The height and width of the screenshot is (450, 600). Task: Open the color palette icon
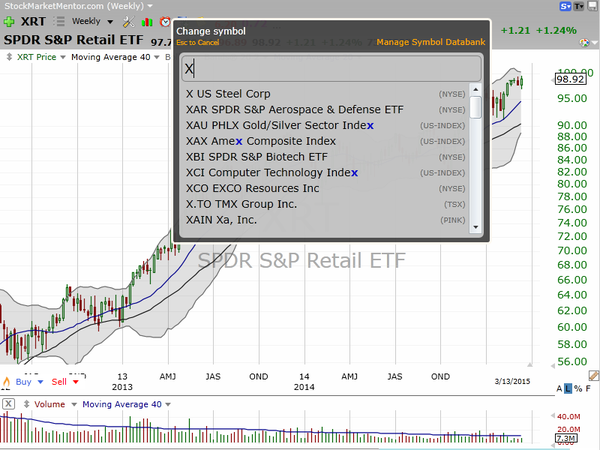pos(584,42)
